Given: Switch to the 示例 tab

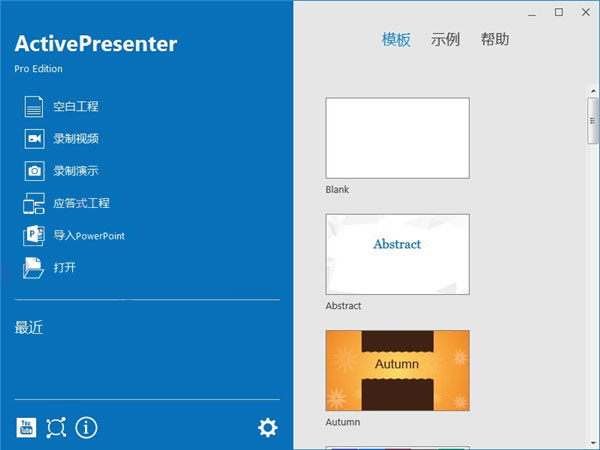Looking at the screenshot, I should click(445, 39).
